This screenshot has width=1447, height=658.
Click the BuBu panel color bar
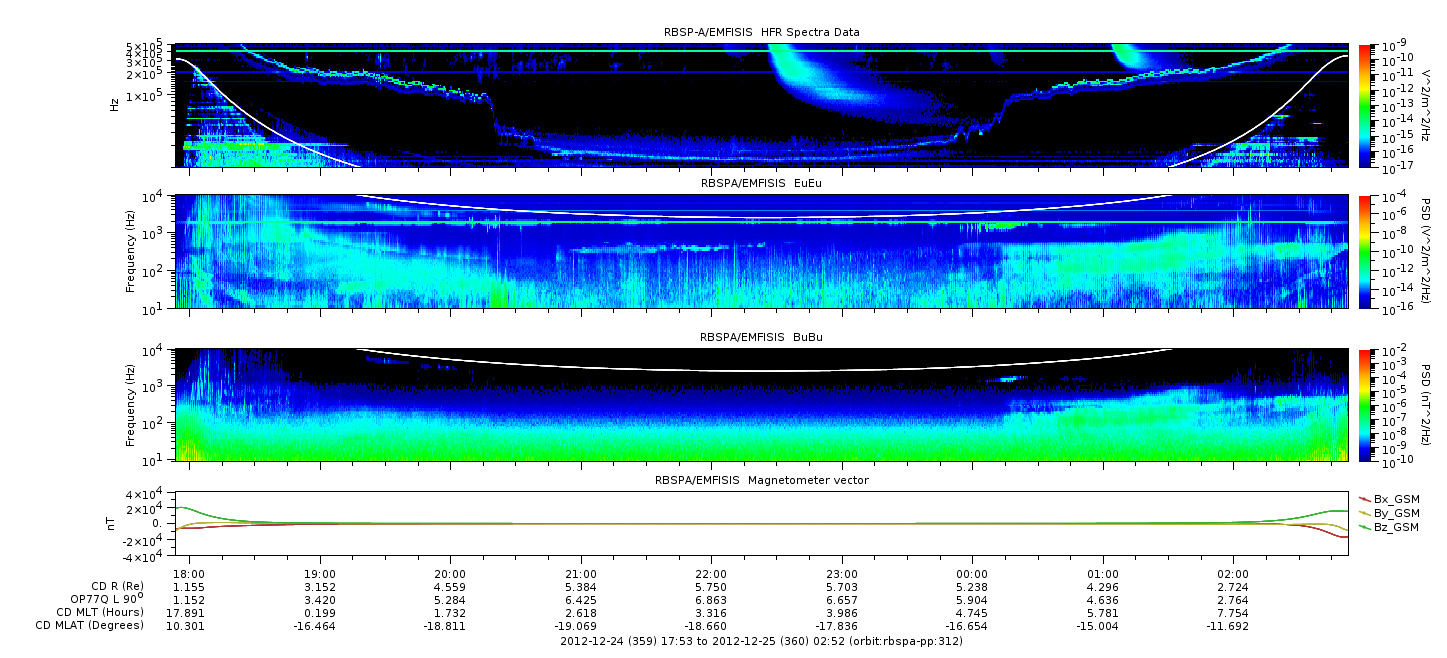tap(1365, 404)
